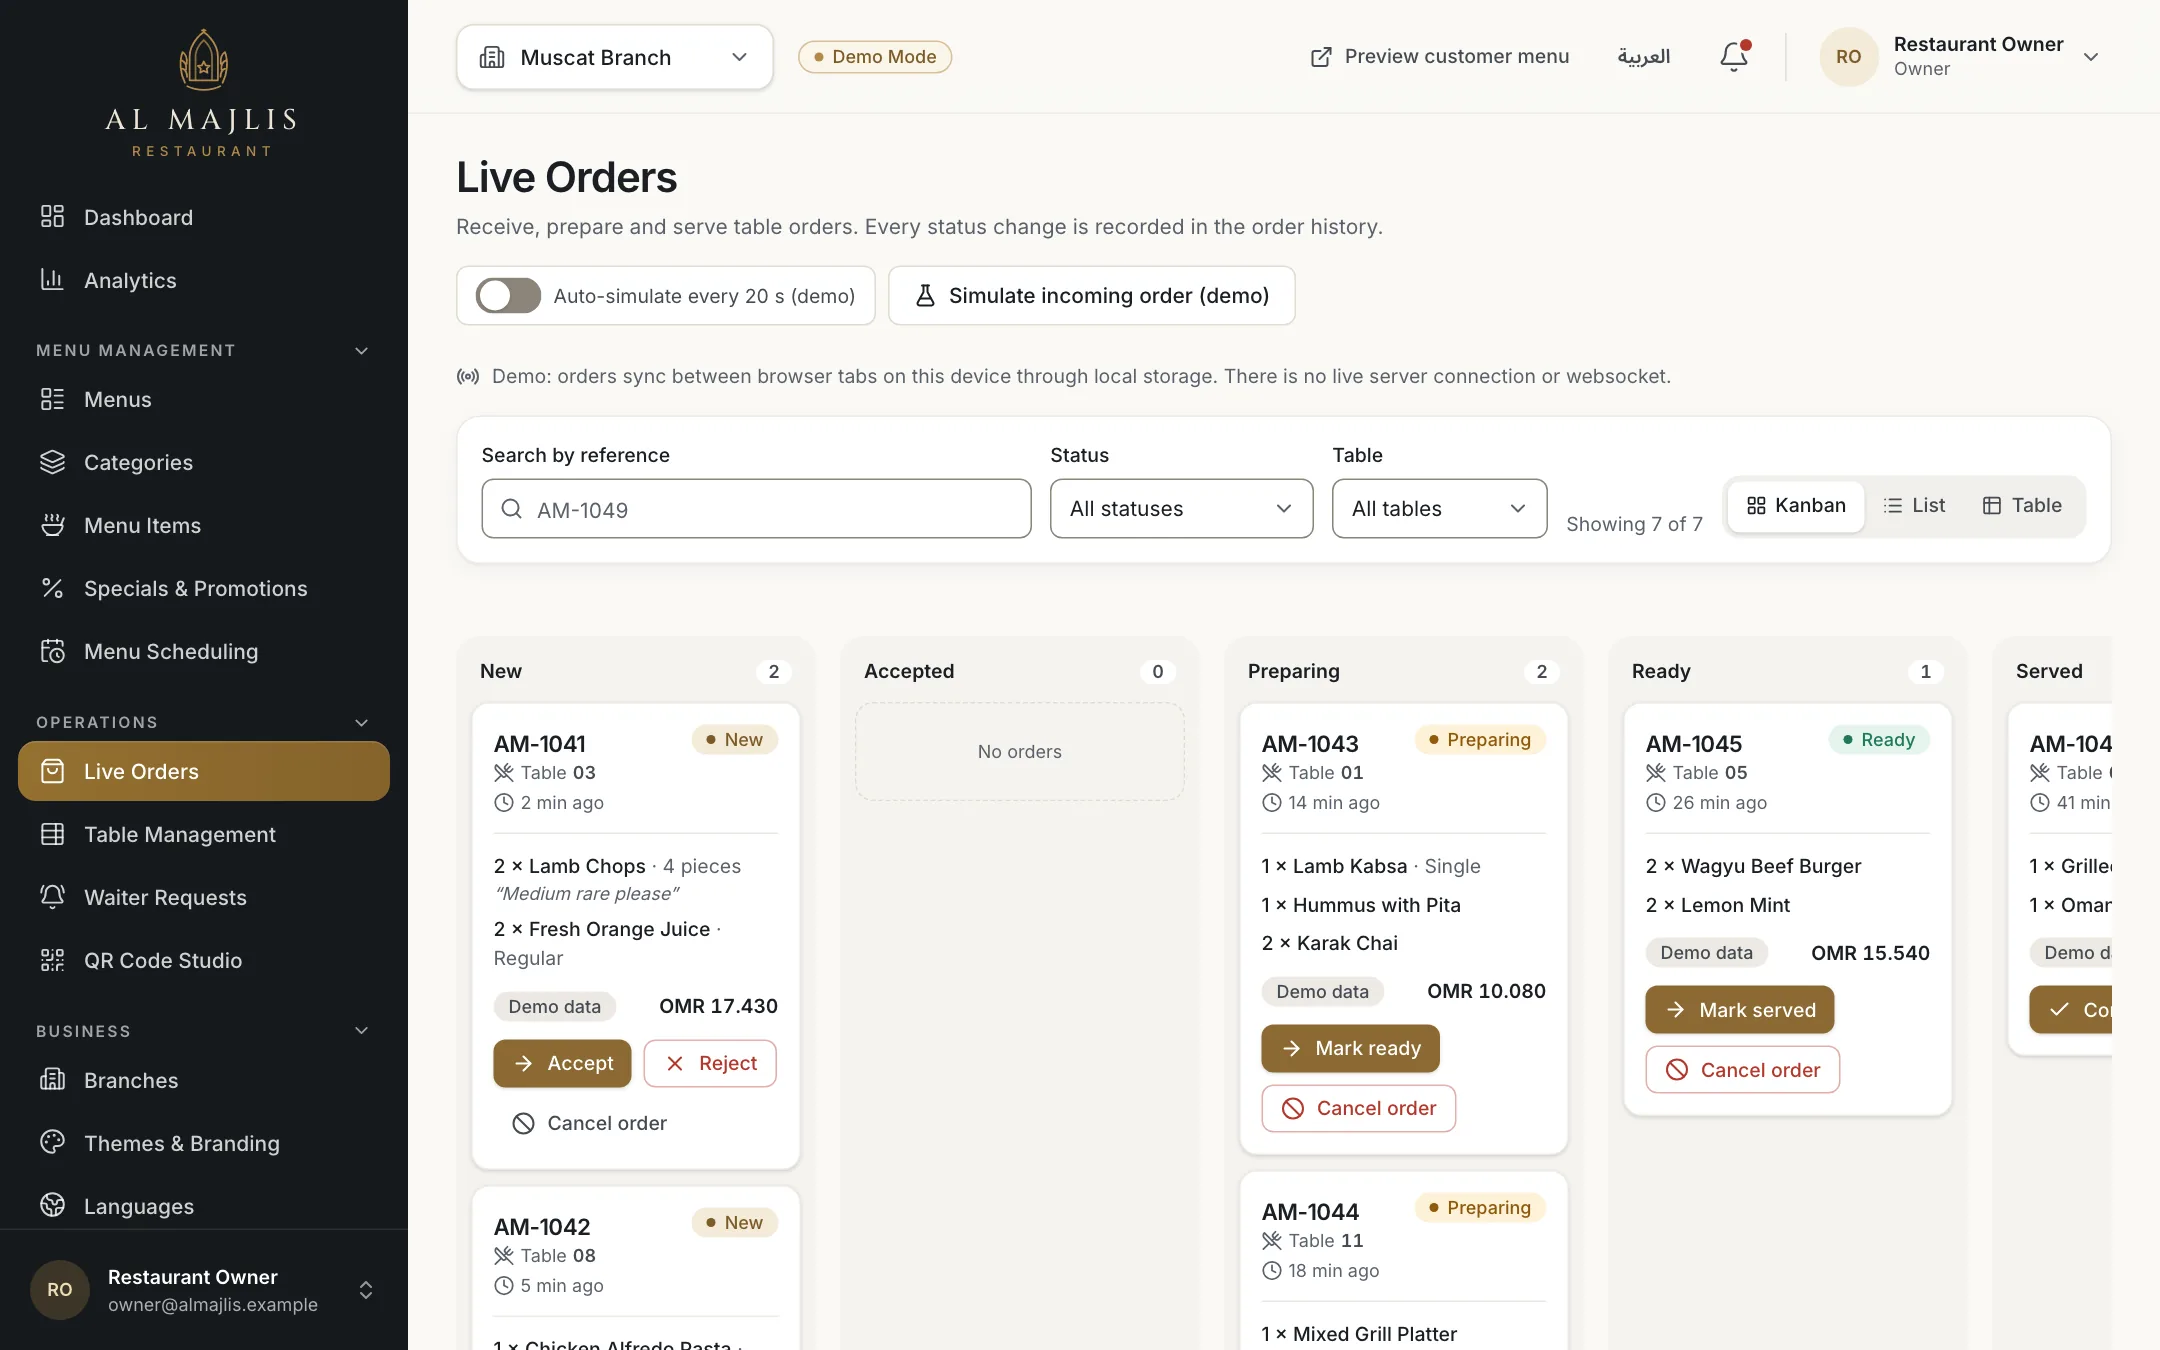The height and width of the screenshot is (1350, 2160).
Task: Open the All tables dropdown
Action: [1439, 508]
